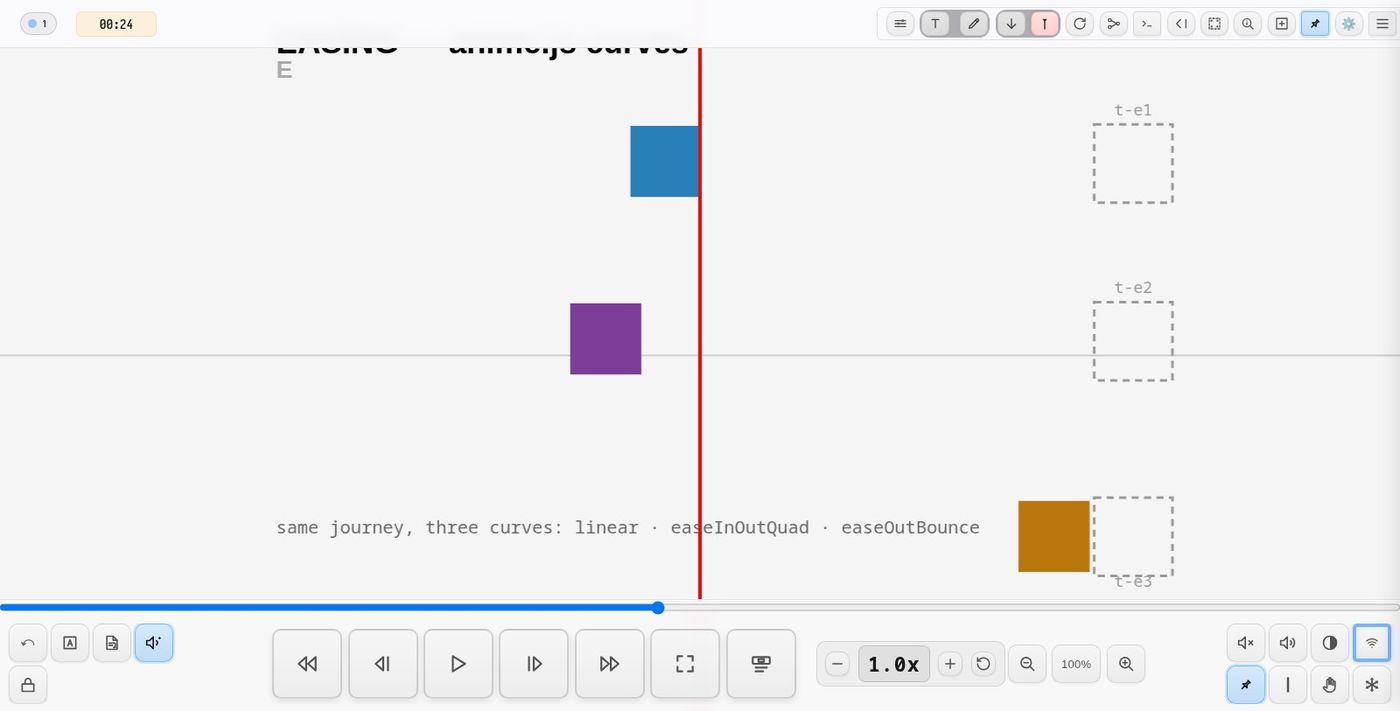Click the asterisk button
Viewport: 1400px width, 711px height.
(1372, 685)
